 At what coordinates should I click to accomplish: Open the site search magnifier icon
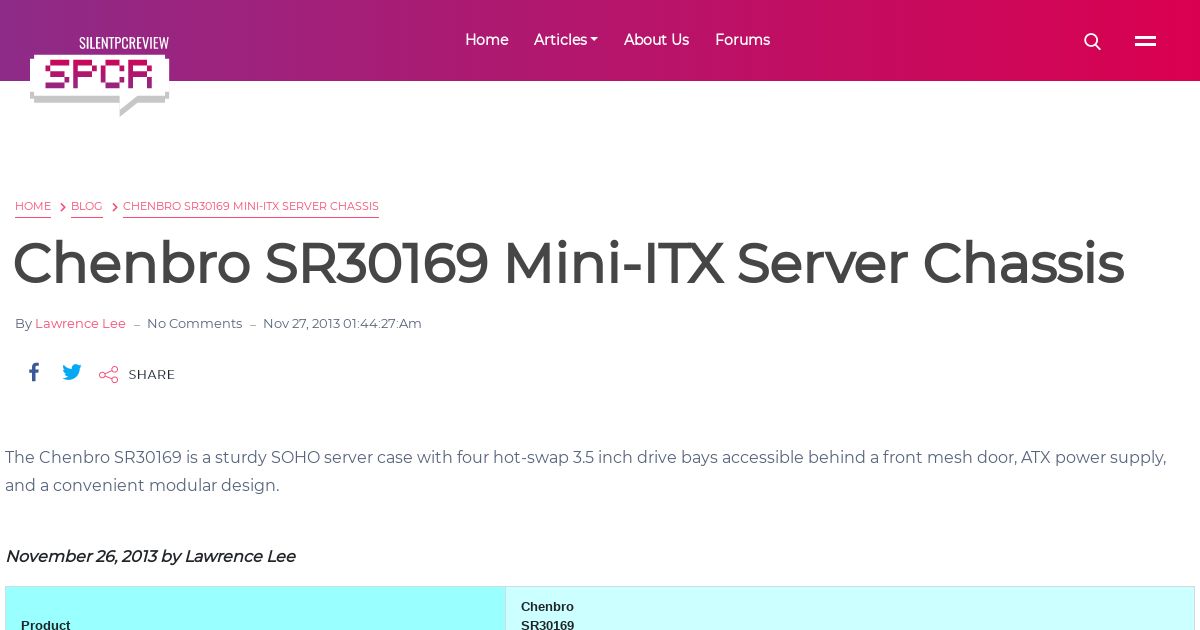[1092, 41]
